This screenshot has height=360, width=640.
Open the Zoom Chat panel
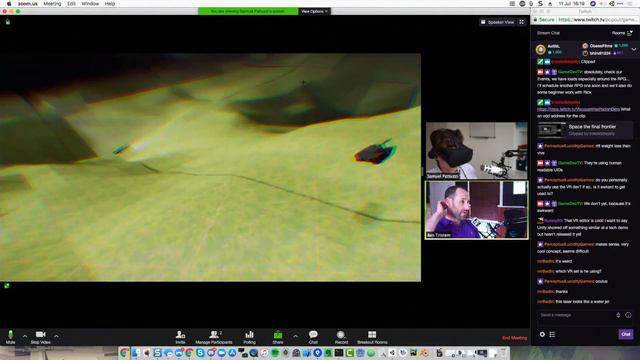click(x=313, y=337)
